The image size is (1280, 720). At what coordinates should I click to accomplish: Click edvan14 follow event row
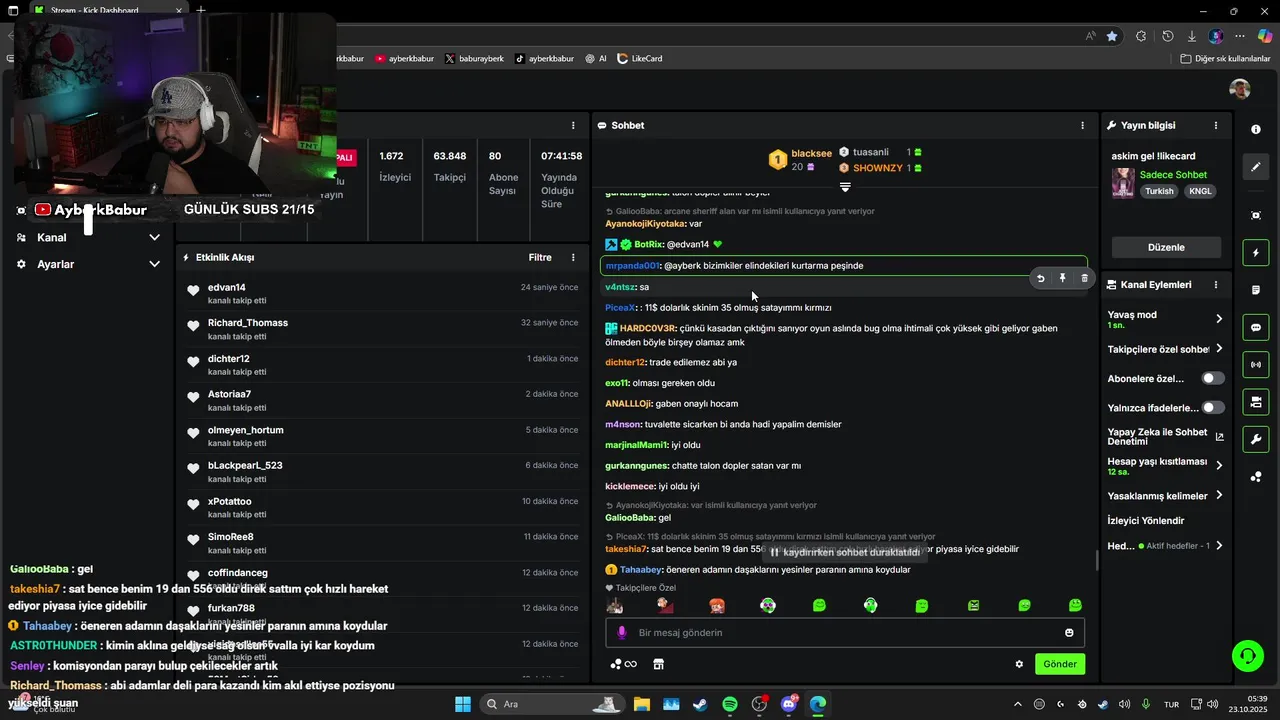pos(382,293)
